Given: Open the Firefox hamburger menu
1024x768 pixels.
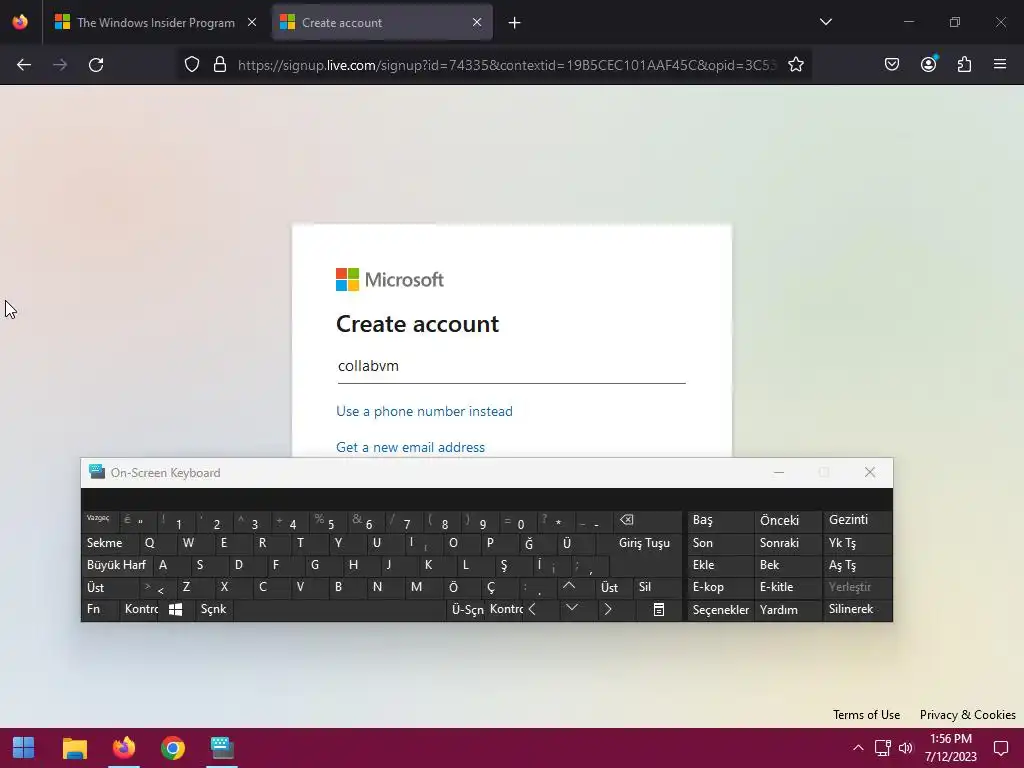Looking at the screenshot, I should (x=1000, y=64).
